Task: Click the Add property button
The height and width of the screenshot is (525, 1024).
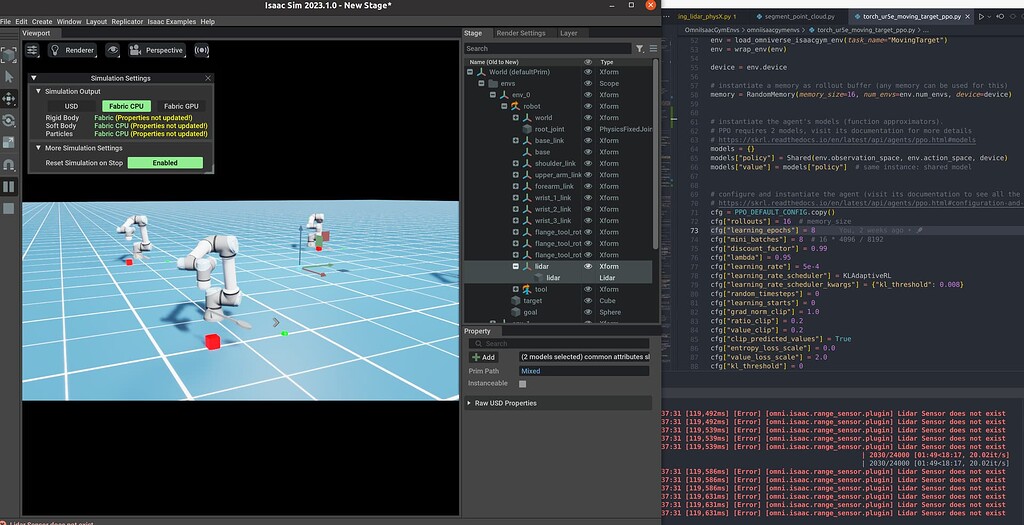Action: pos(484,357)
